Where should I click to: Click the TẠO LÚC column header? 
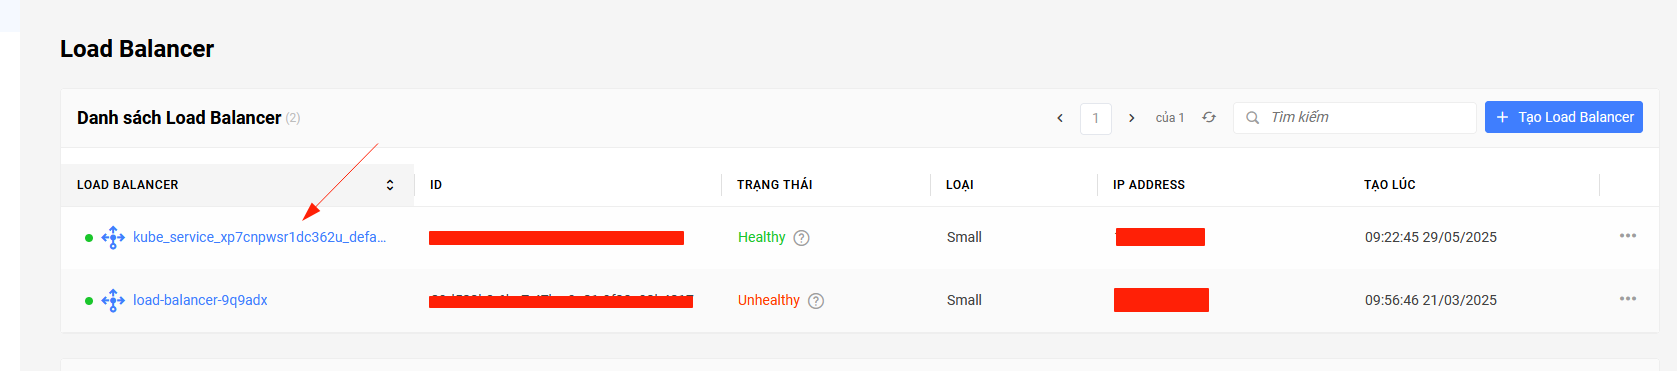[x=1390, y=185]
